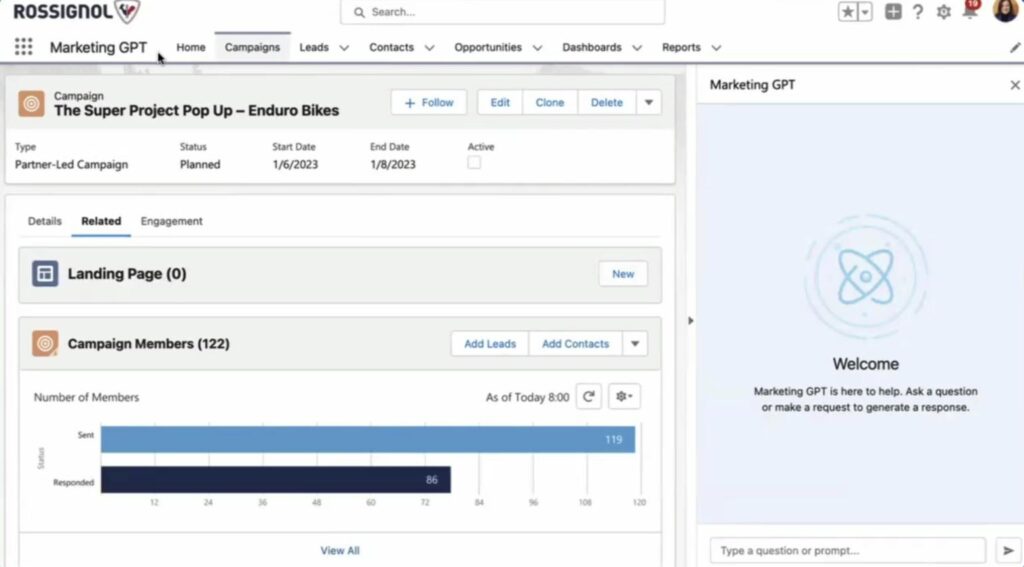This screenshot has width=1024, height=567.
Task: Expand the Opportunities tab dropdown
Action: click(x=537, y=48)
